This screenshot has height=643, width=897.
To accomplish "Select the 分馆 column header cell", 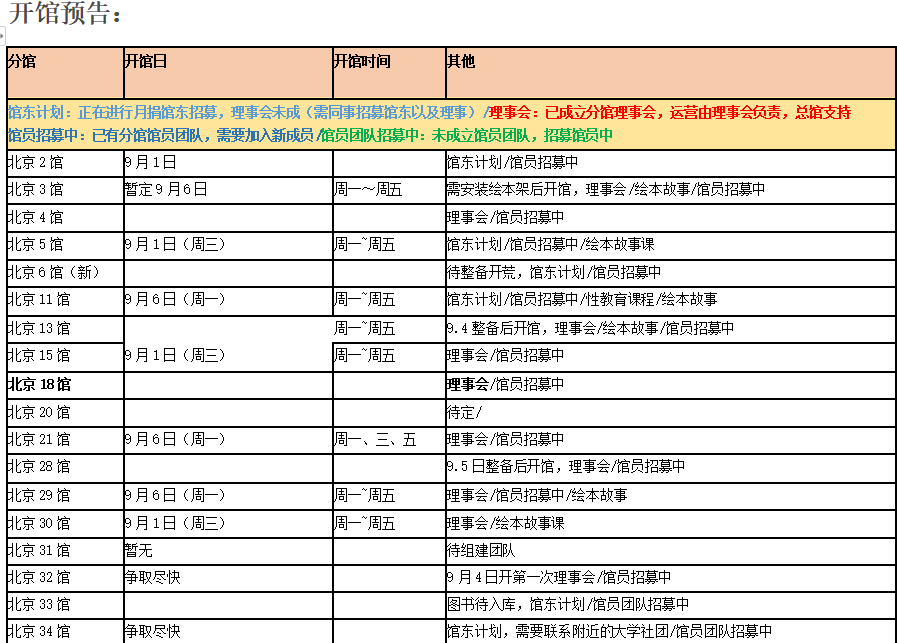I will pyautogui.click(x=64, y=71).
